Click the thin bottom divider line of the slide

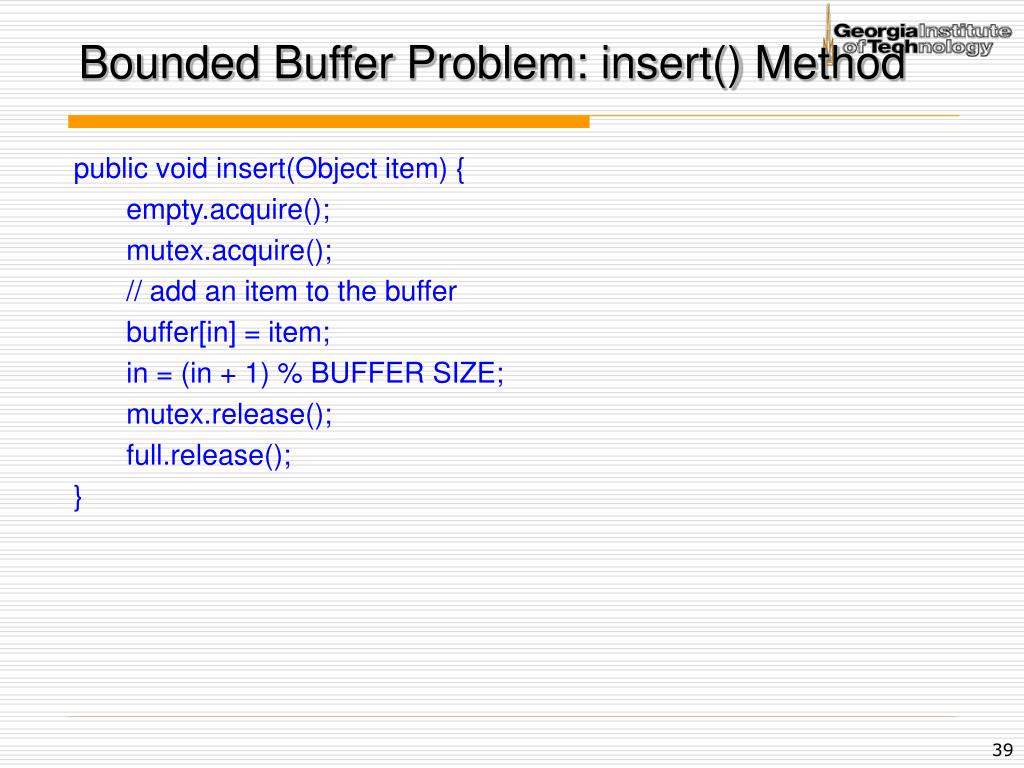(x=513, y=717)
